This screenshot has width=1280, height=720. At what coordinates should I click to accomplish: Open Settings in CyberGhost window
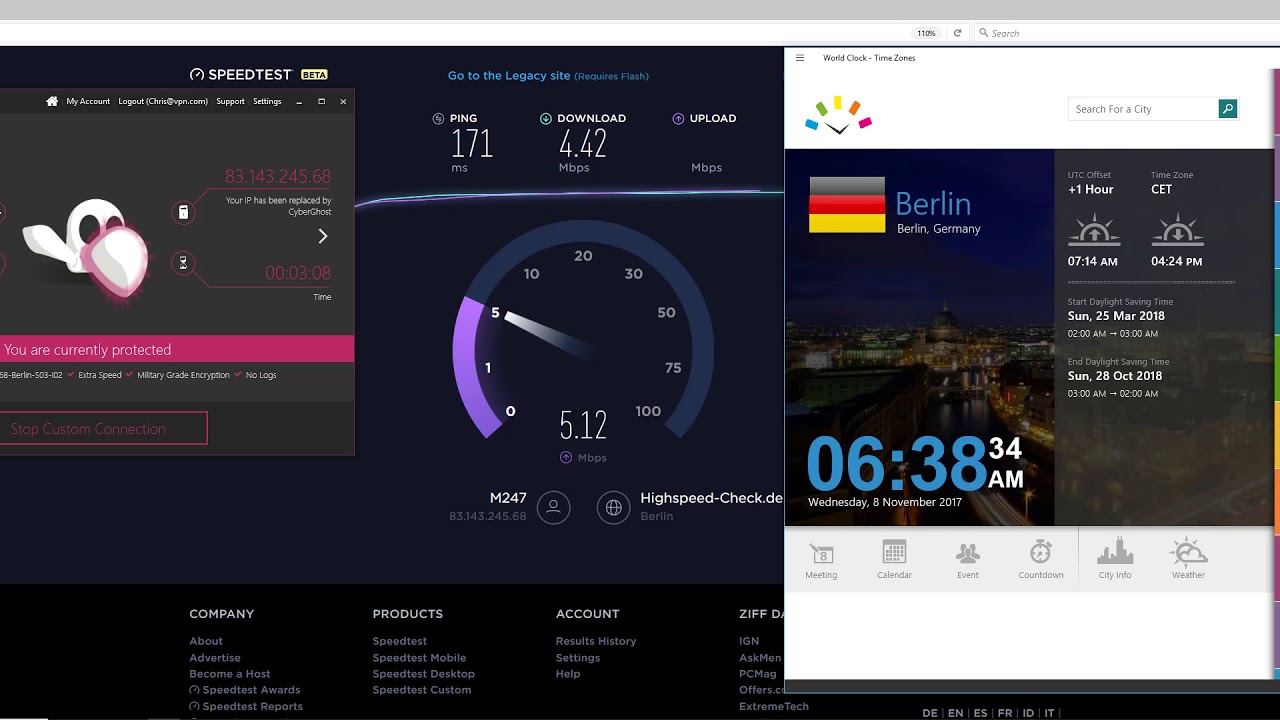click(x=267, y=101)
